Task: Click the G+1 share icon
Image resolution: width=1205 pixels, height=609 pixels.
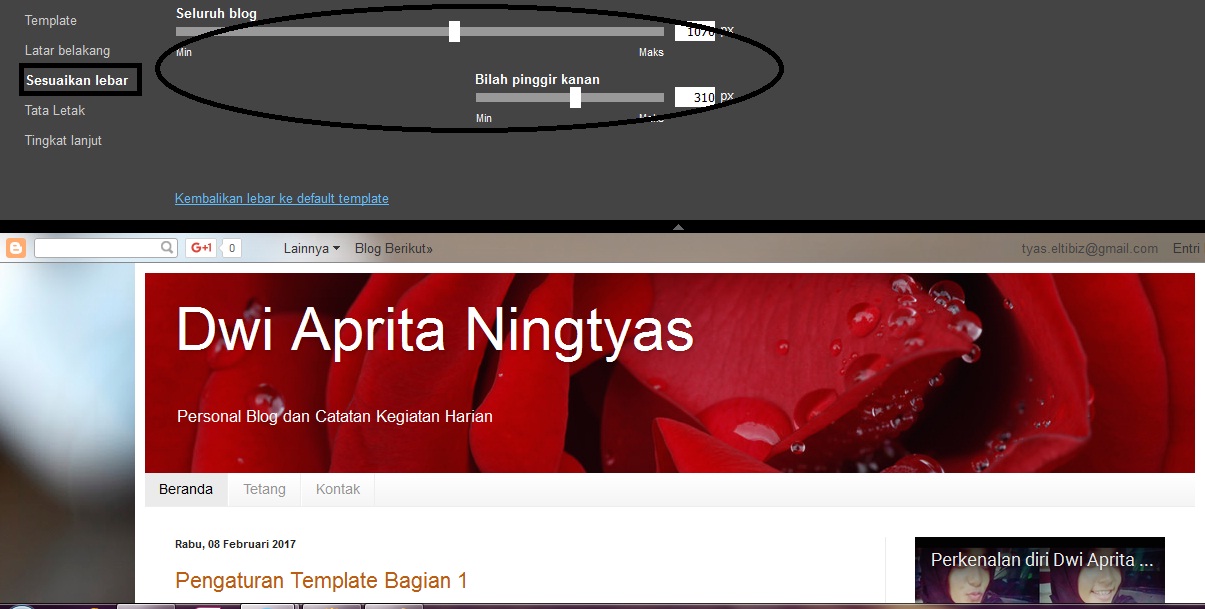Action: click(x=199, y=247)
